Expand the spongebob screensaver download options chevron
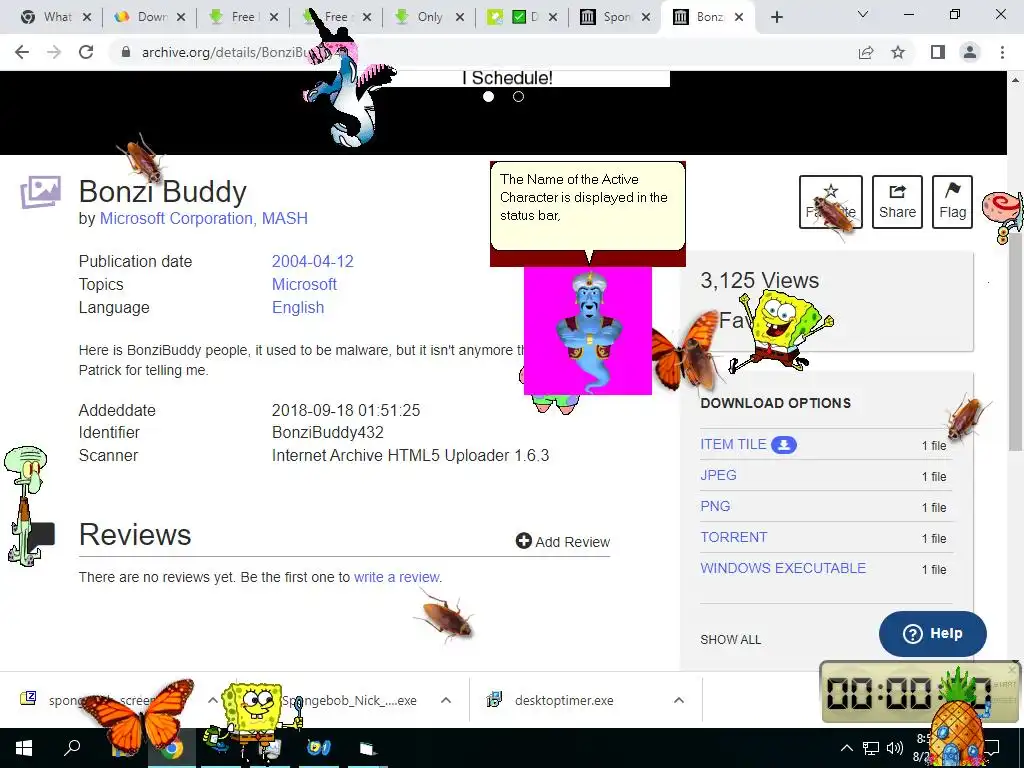This screenshot has width=1024, height=768. (212, 700)
